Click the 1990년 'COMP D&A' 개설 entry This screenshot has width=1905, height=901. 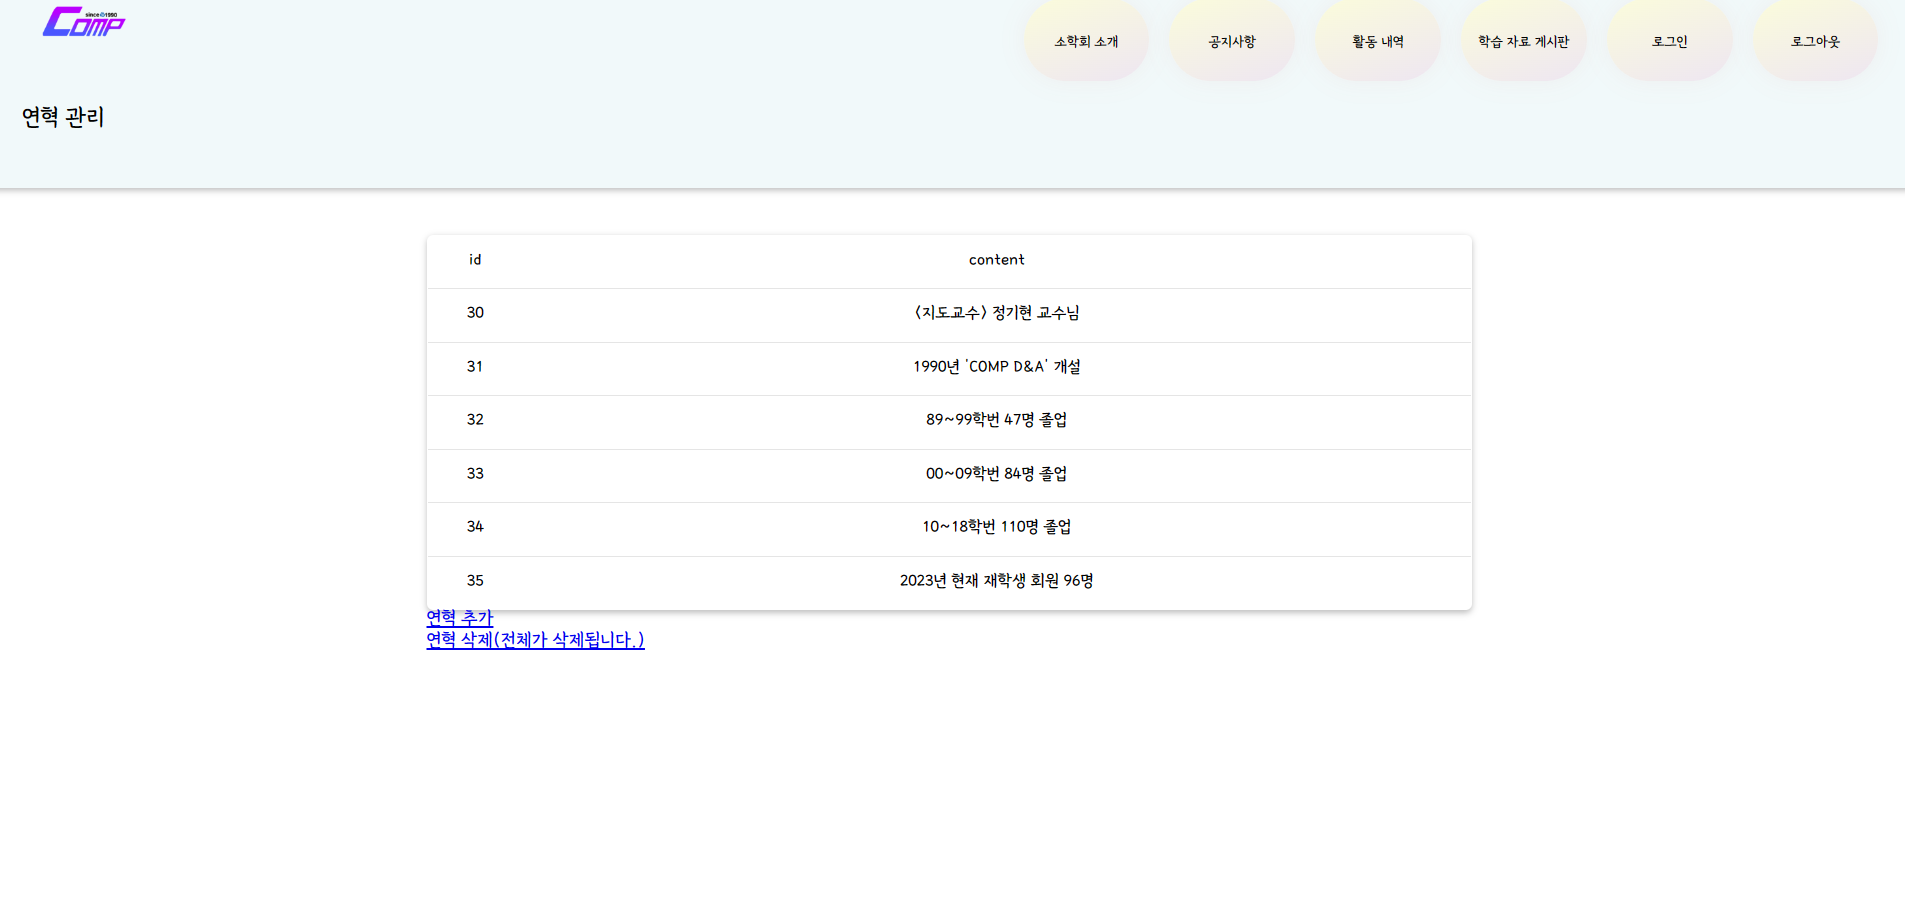[996, 367]
